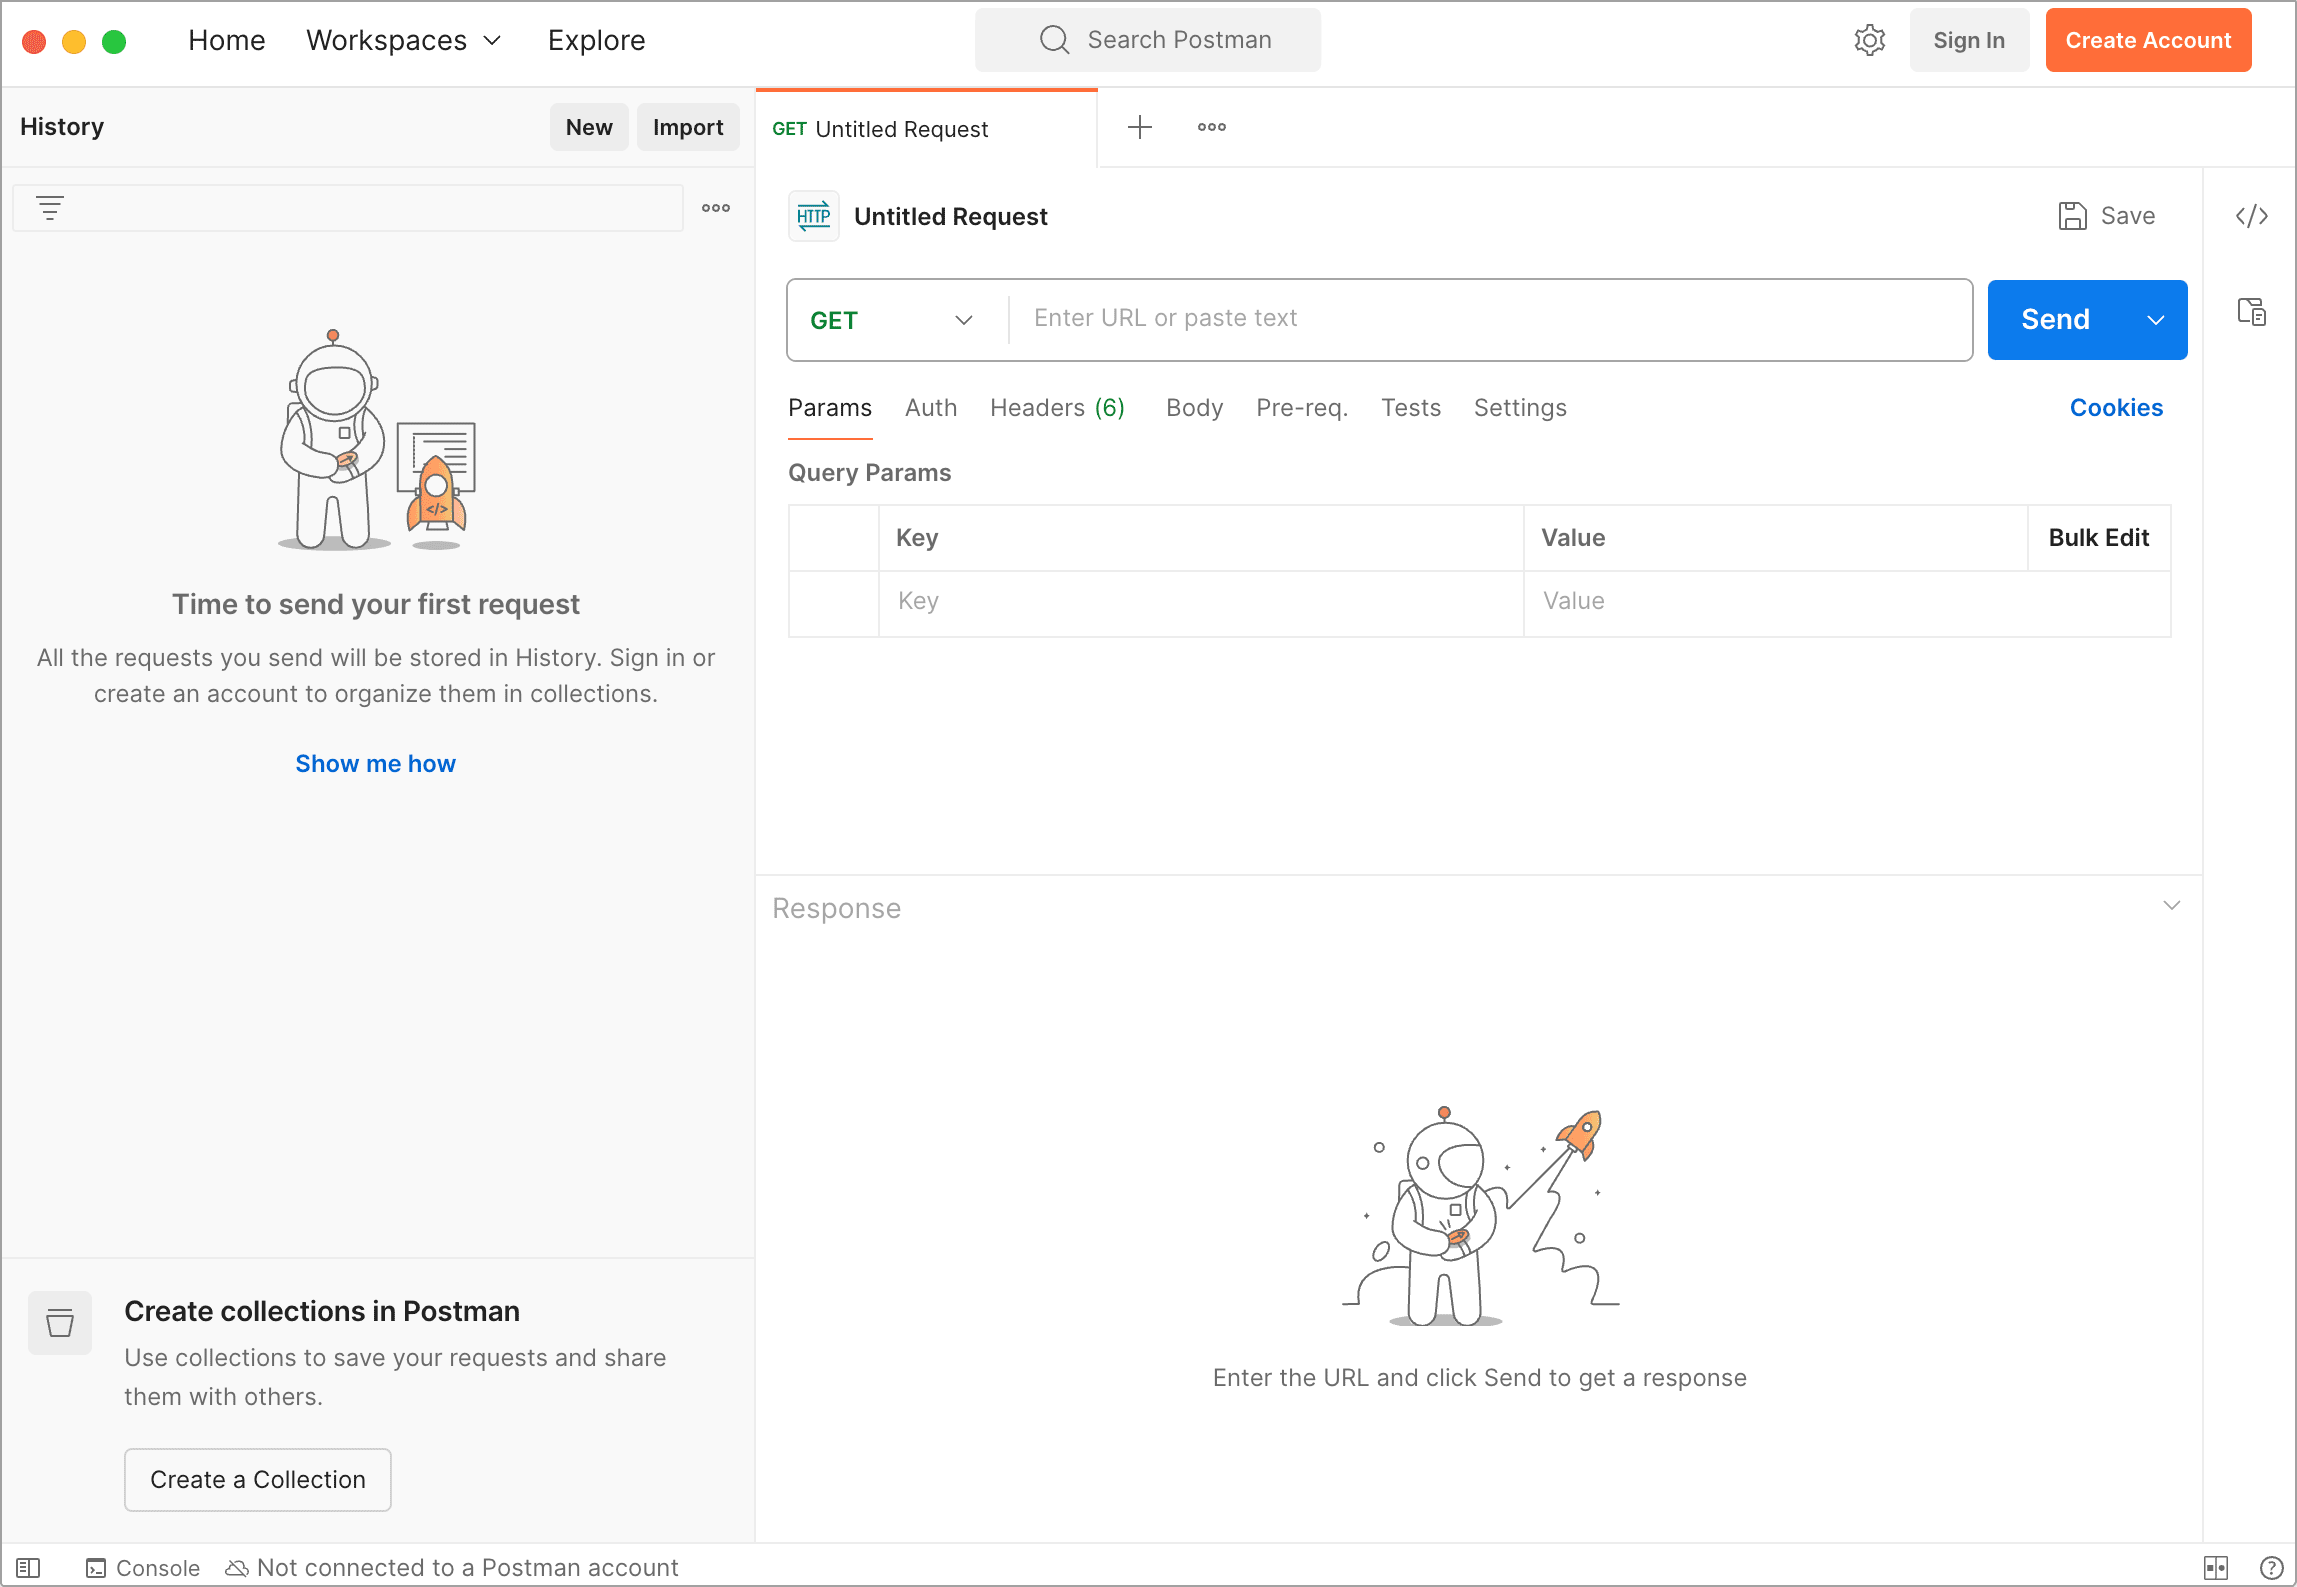
Task: Open the documentation panel icon in right sidebar
Action: tap(2251, 312)
